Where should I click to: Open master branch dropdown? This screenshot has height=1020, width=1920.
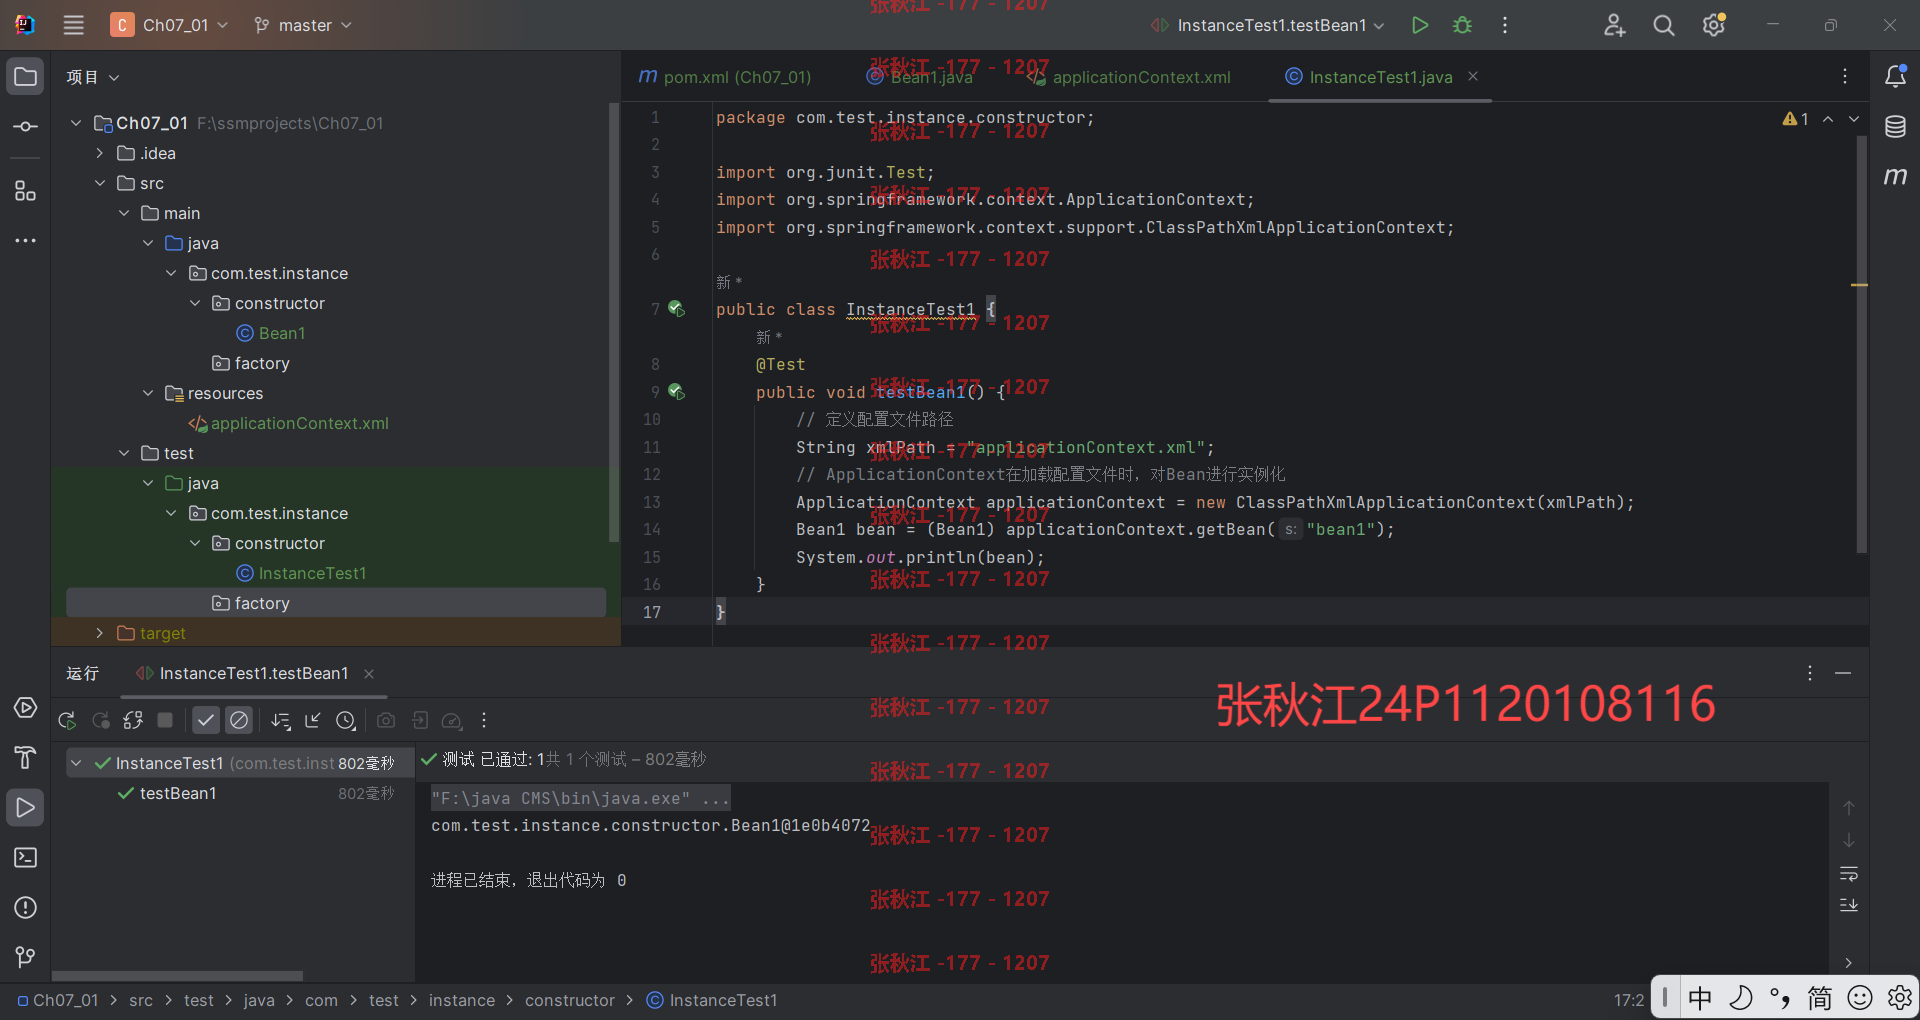click(303, 25)
